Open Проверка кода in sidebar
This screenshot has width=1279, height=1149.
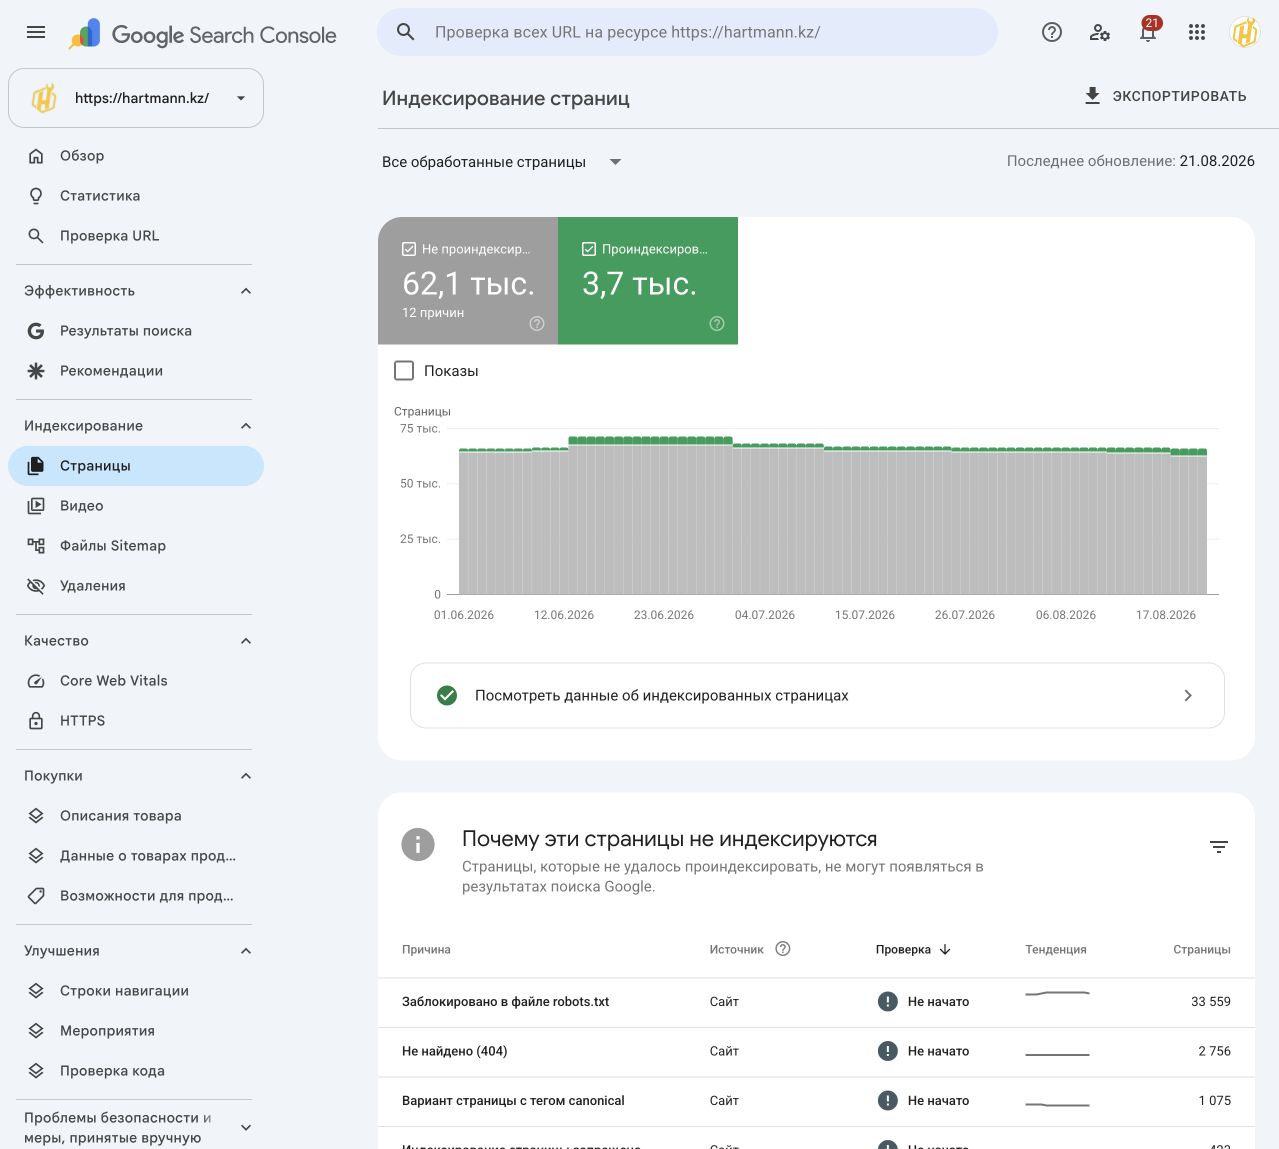pos(136,1071)
